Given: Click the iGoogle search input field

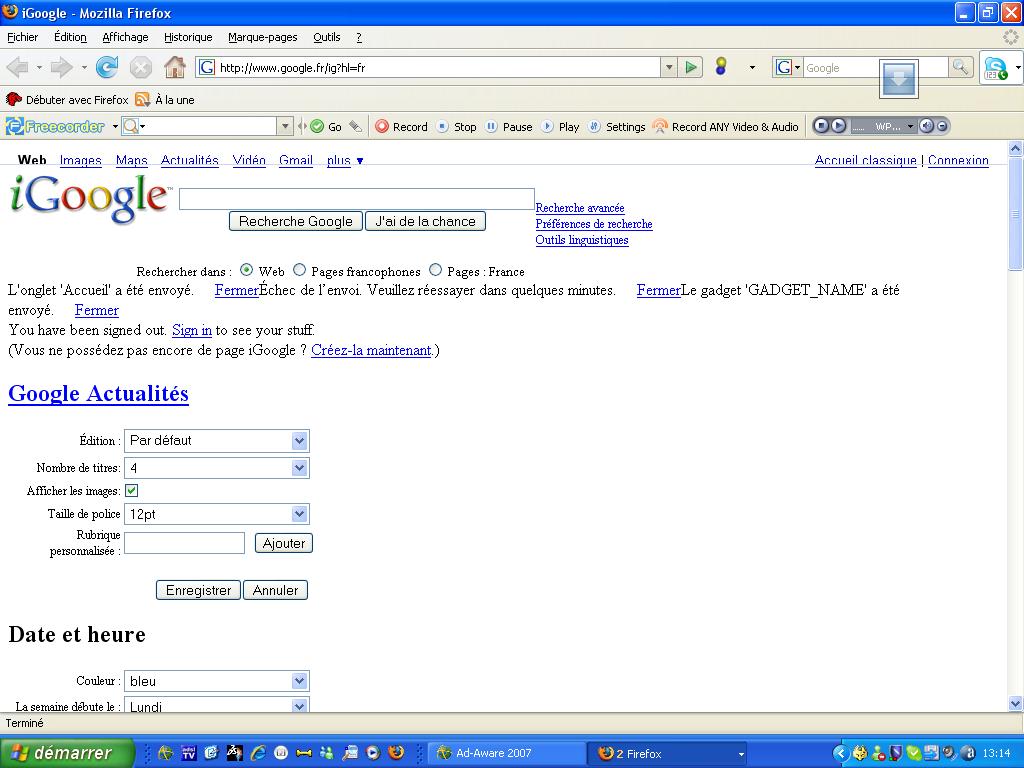Looking at the screenshot, I should pos(357,199).
